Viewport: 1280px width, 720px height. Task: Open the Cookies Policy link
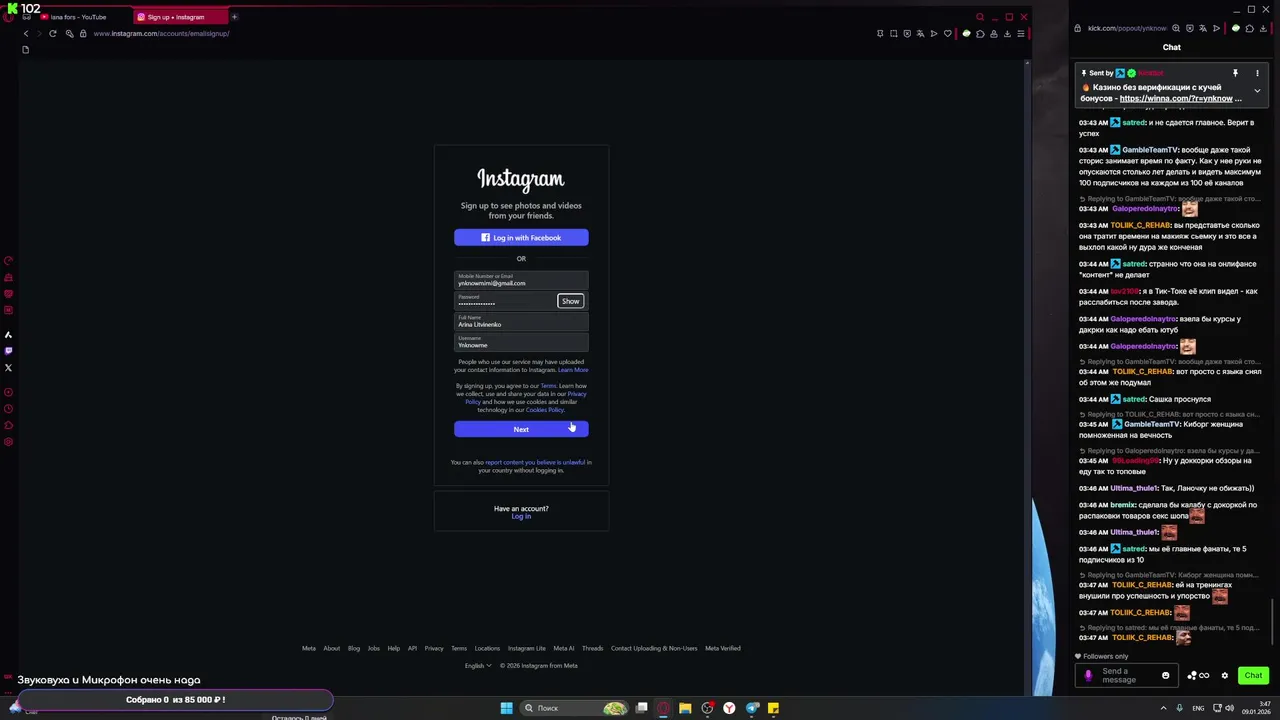point(544,410)
